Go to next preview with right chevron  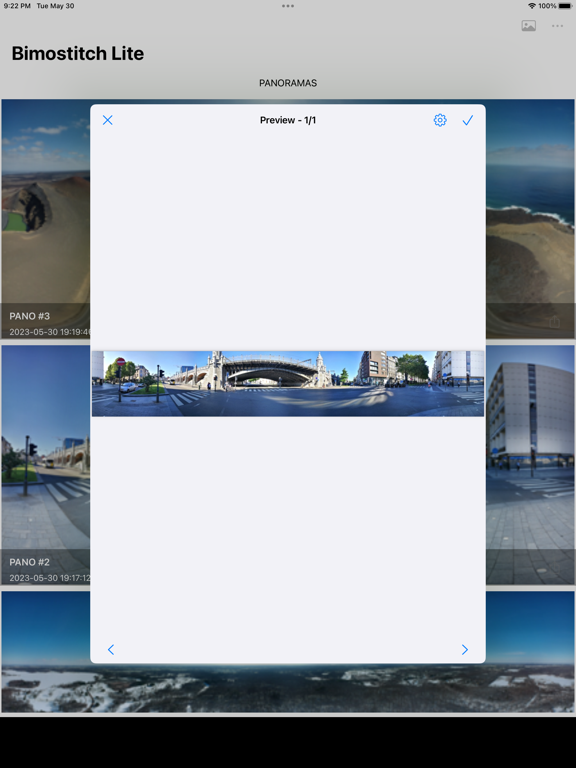coord(465,649)
